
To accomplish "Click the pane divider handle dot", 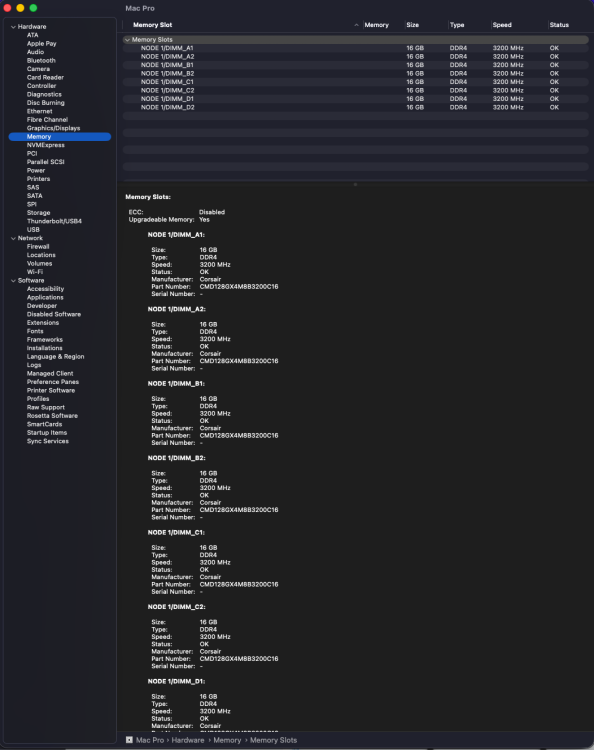I will tap(355, 184).
